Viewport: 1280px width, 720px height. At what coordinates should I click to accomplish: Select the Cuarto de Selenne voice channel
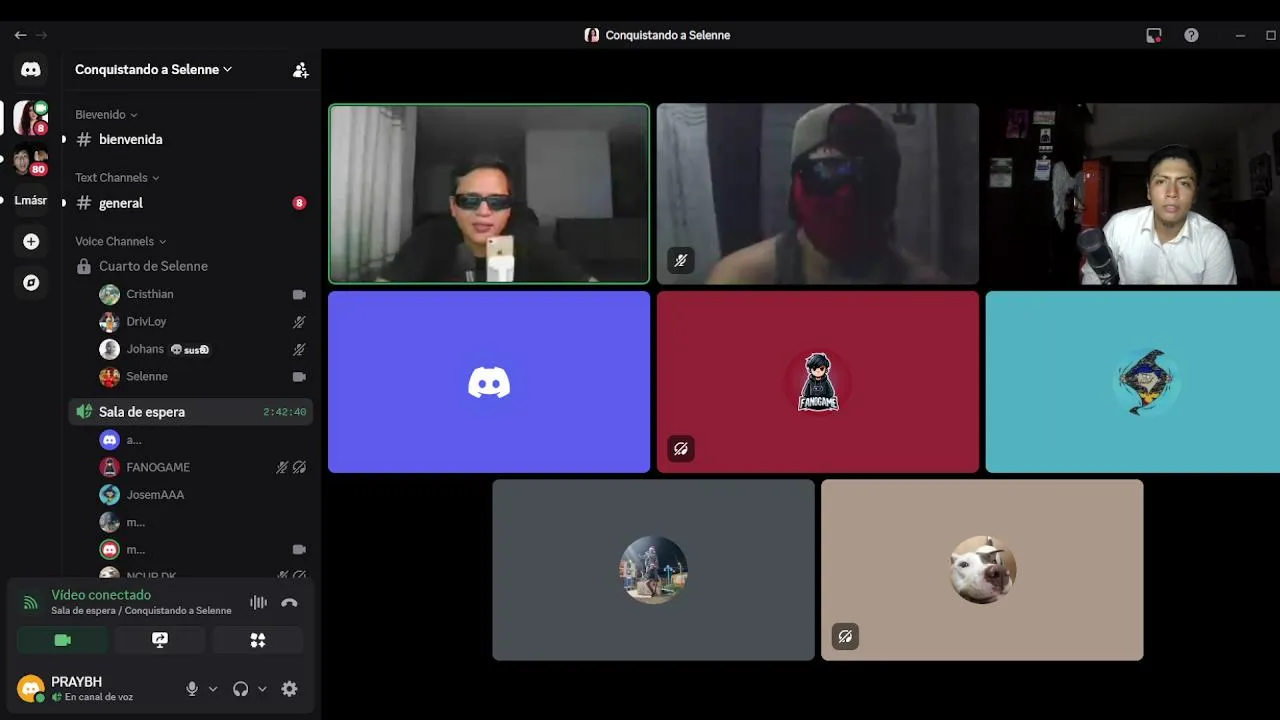(x=190, y=267)
